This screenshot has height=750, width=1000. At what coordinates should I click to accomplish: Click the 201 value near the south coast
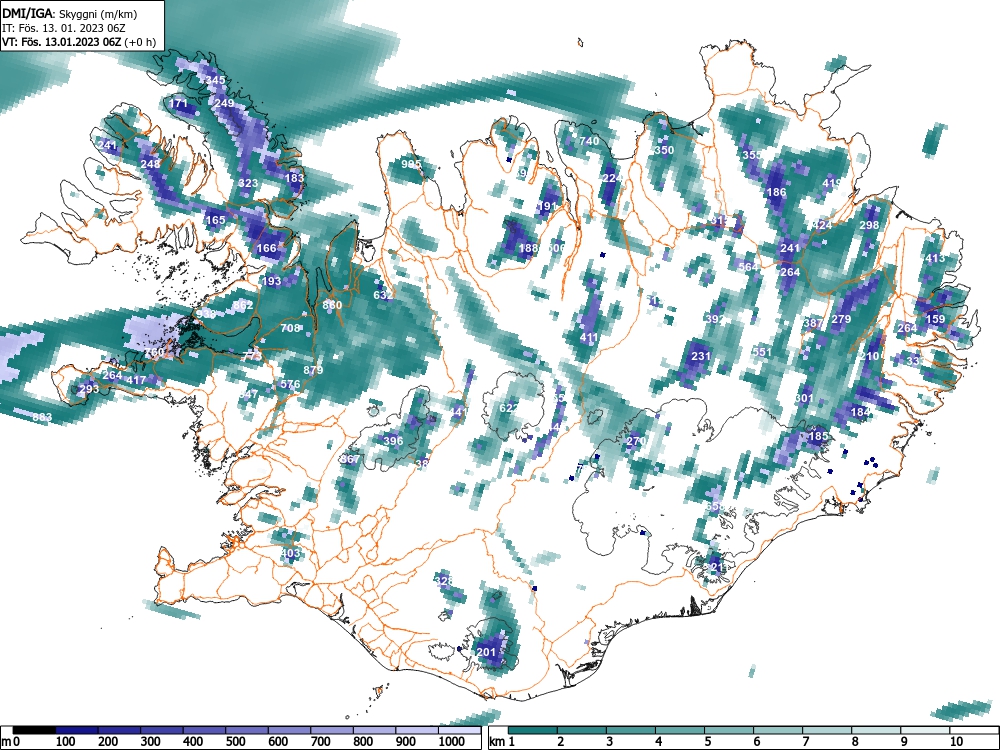point(486,652)
